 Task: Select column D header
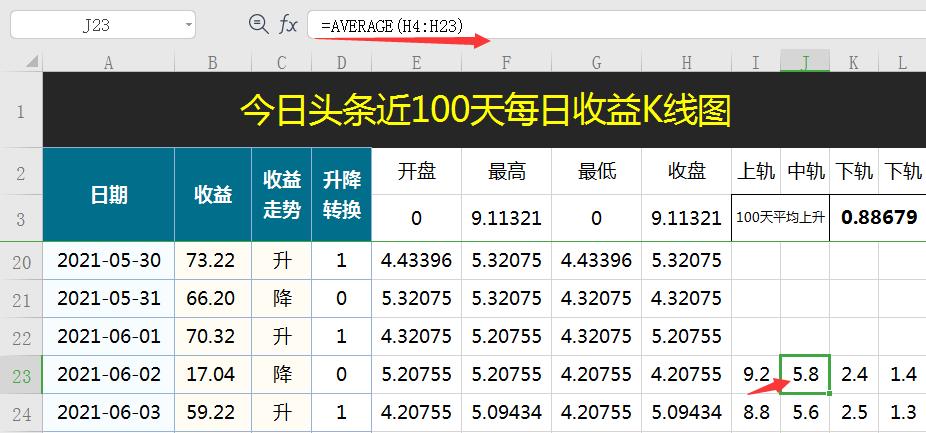341,63
